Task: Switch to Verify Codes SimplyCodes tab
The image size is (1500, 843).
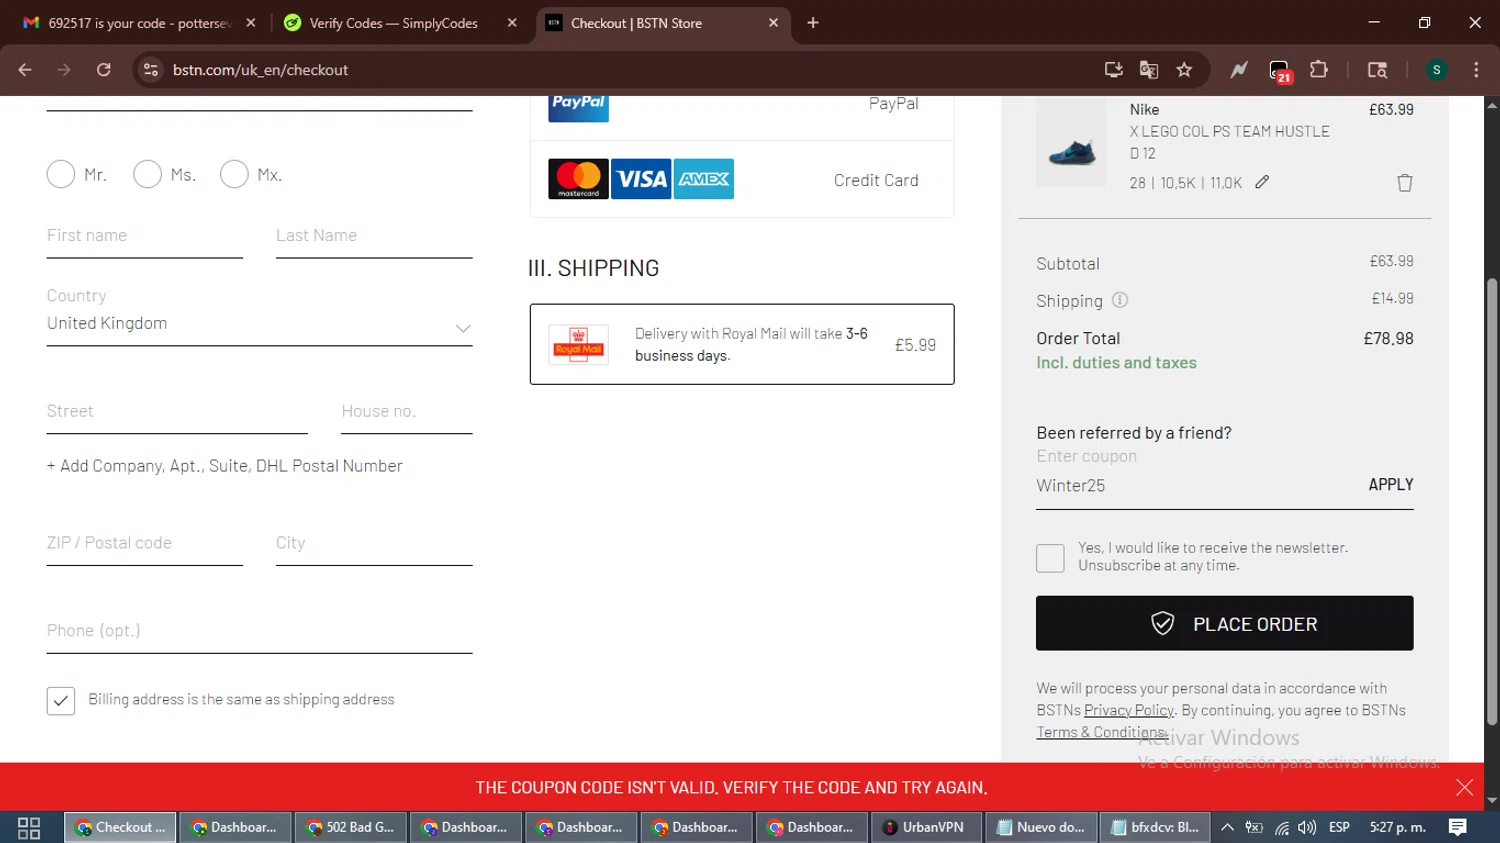Action: coord(400,23)
